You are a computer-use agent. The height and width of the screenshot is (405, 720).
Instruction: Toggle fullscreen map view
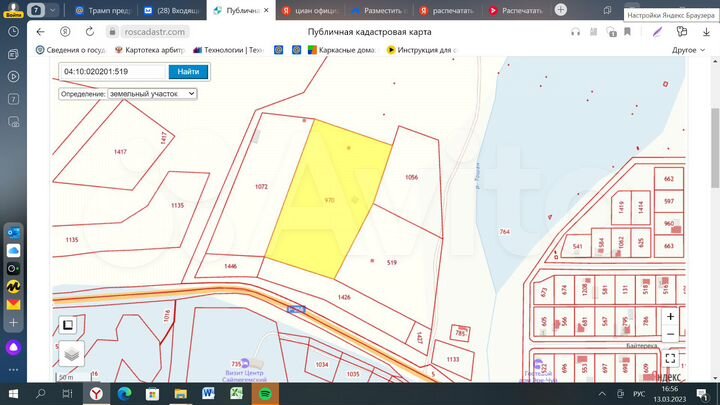click(670, 357)
